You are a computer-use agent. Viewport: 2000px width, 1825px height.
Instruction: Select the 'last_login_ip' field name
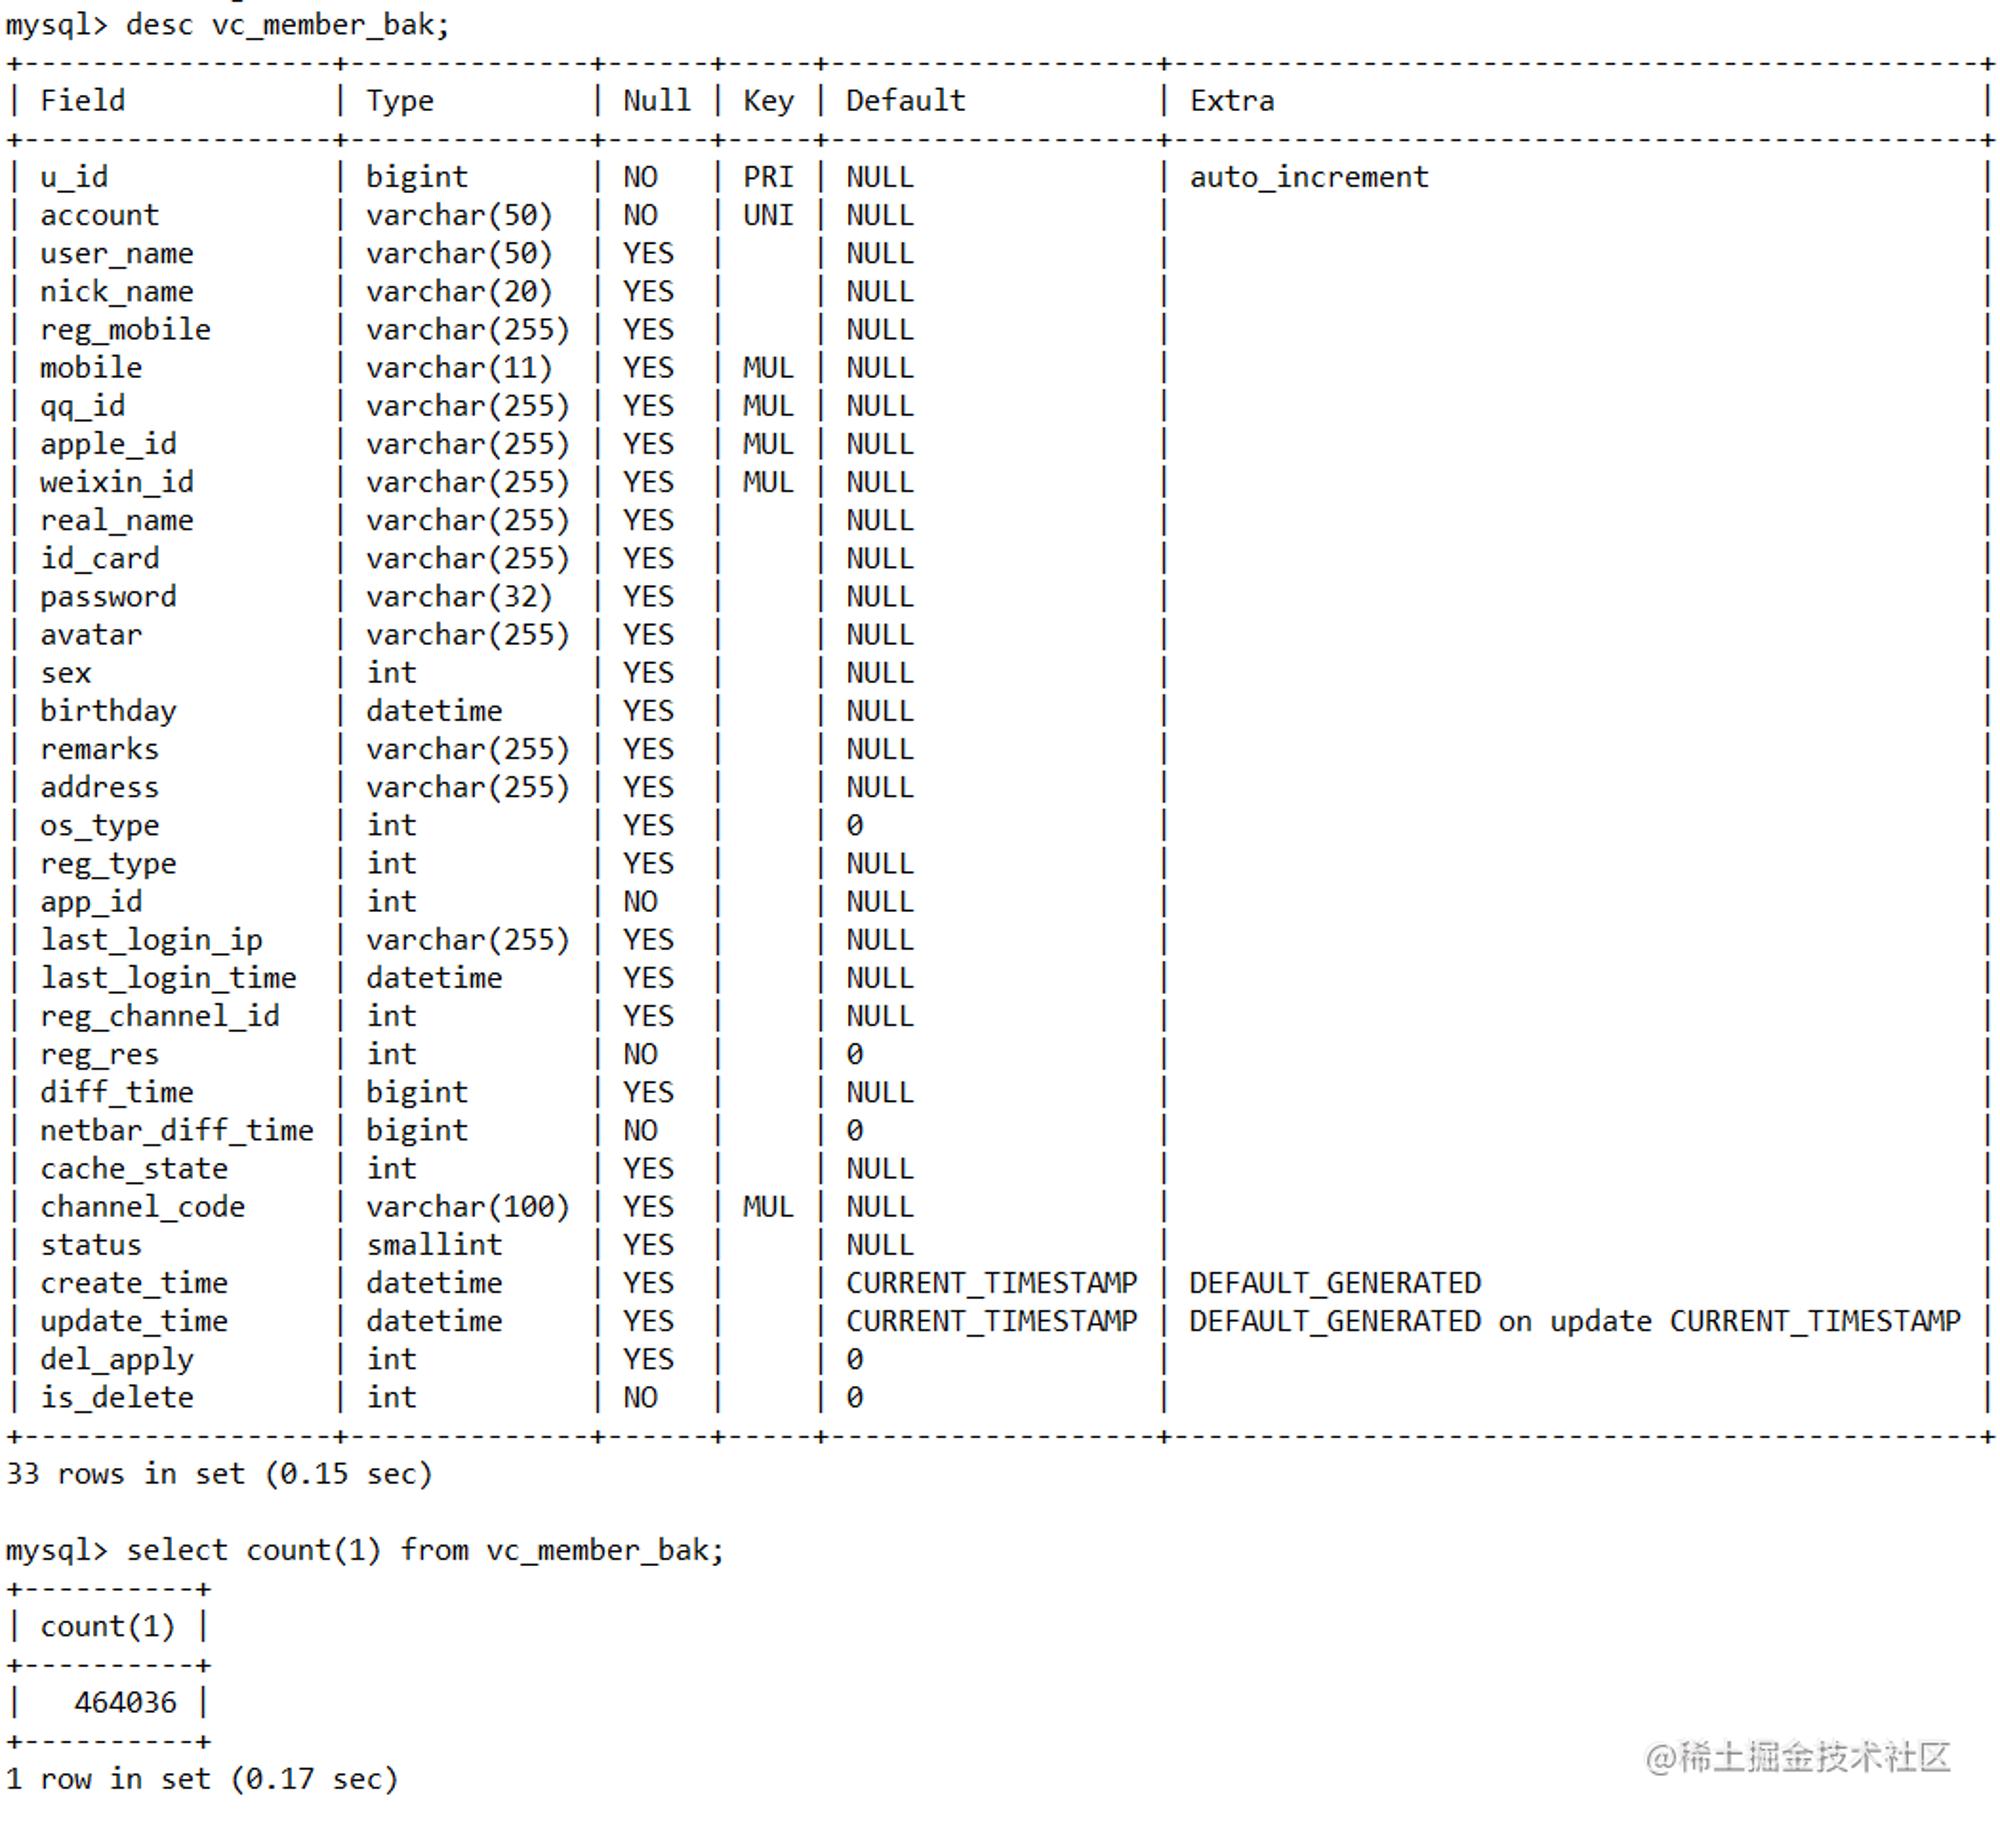[x=152, y=940]
